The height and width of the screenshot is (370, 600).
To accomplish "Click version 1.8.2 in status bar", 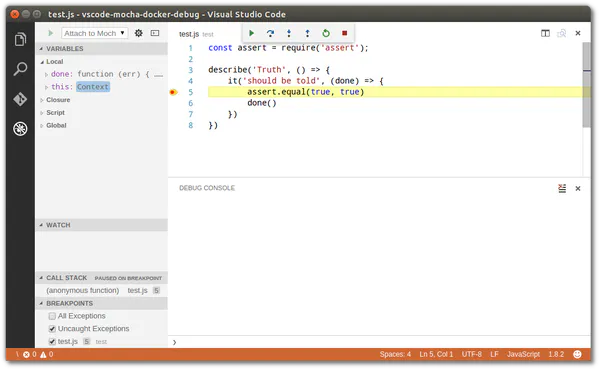I will (x=556, y=354).
